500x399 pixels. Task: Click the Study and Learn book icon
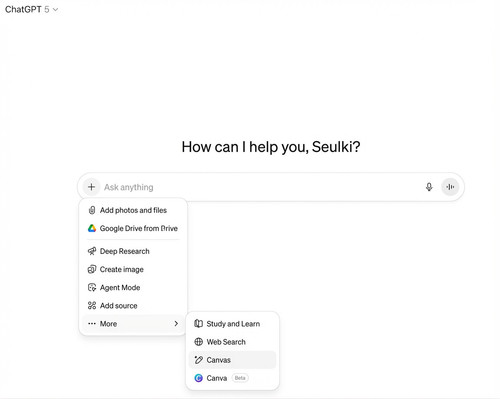click(198, 324)
